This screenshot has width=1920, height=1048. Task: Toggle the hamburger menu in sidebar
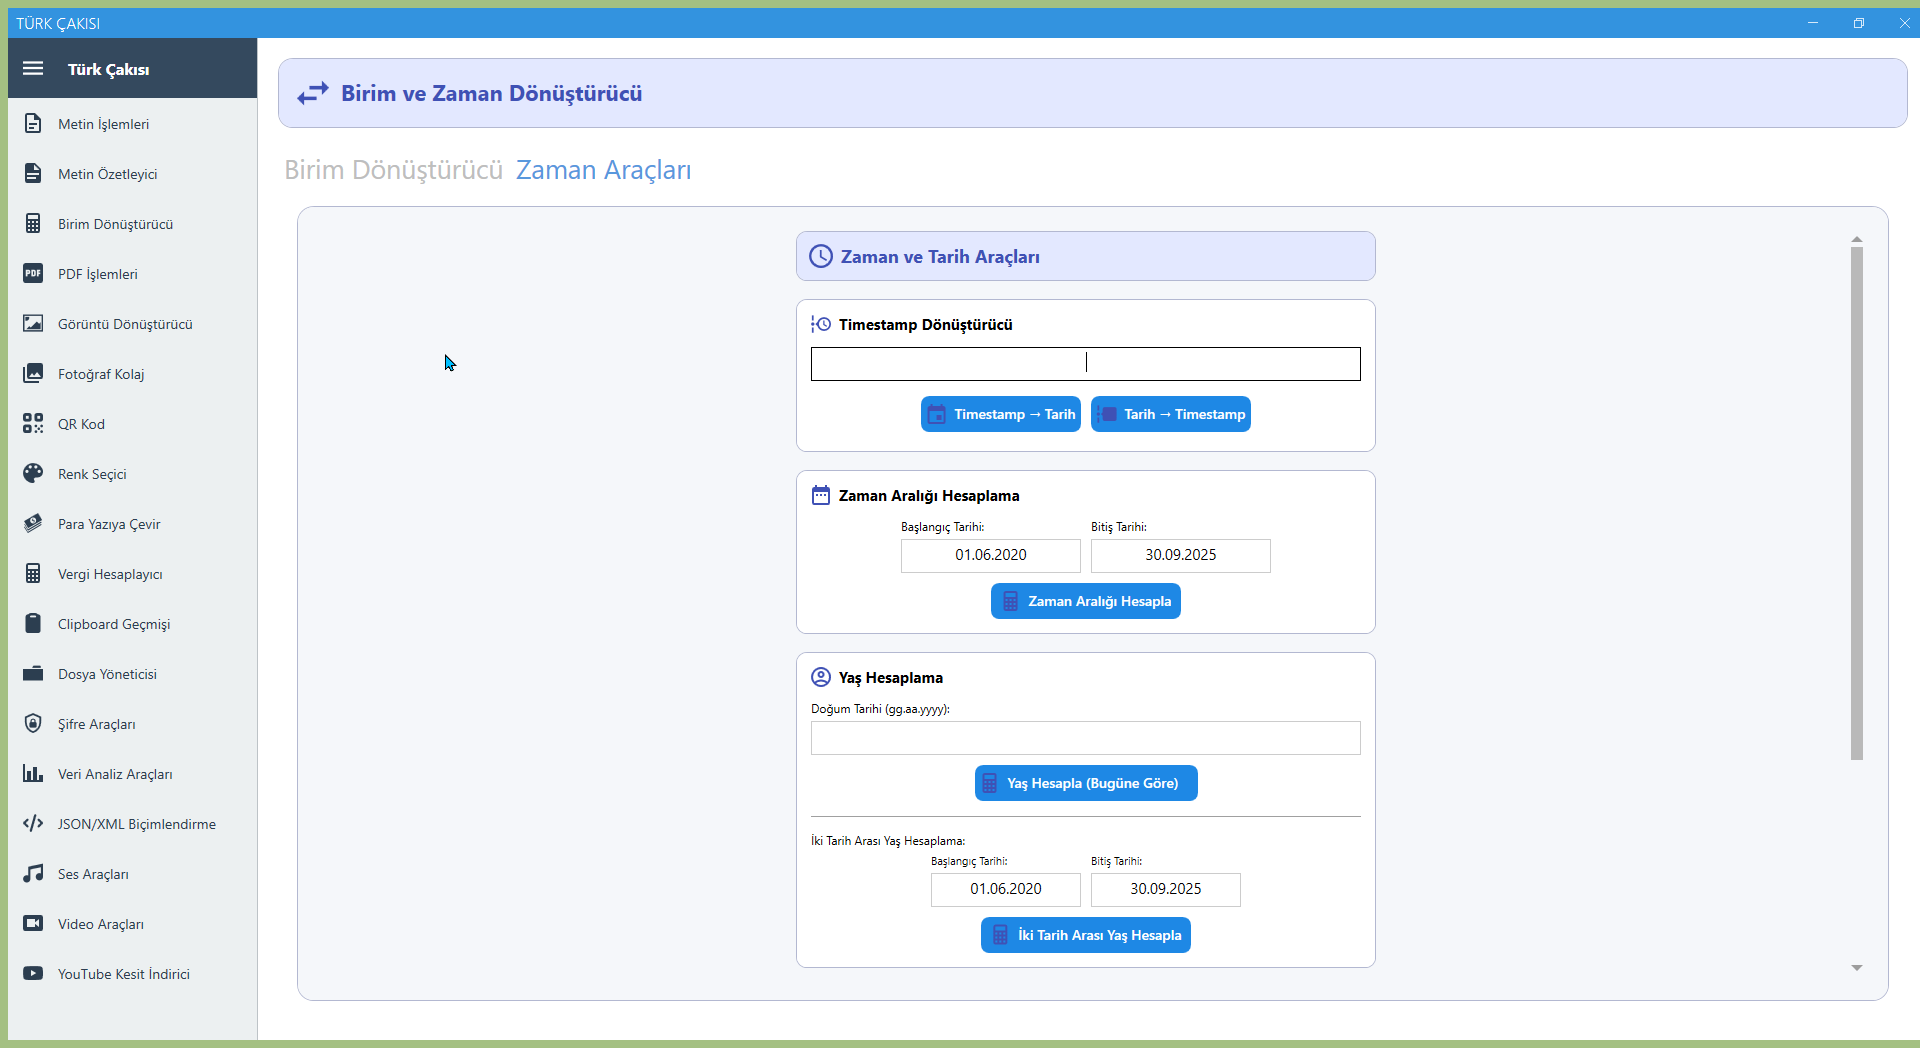coord(33,68)
